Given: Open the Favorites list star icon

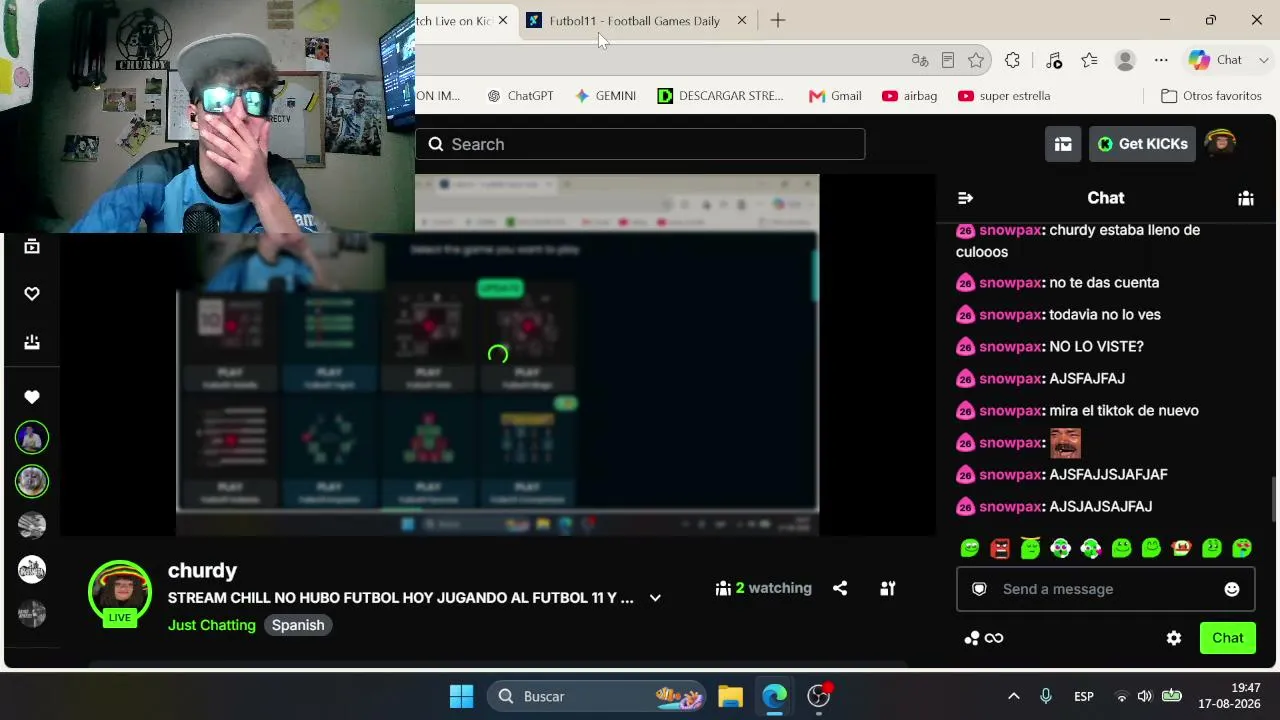Looking at the screenshot, I should [1089, 60].
